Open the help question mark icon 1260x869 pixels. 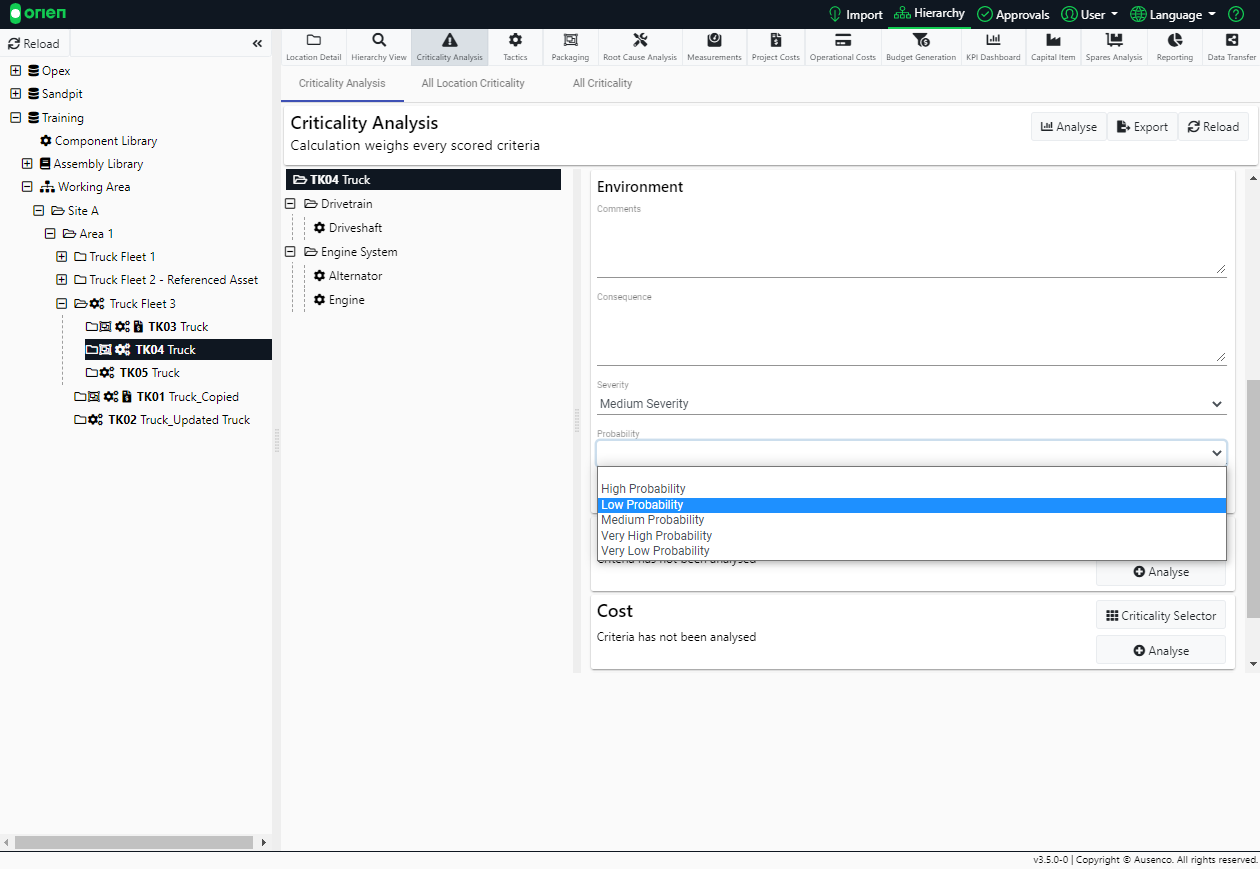pos(1236,14)
